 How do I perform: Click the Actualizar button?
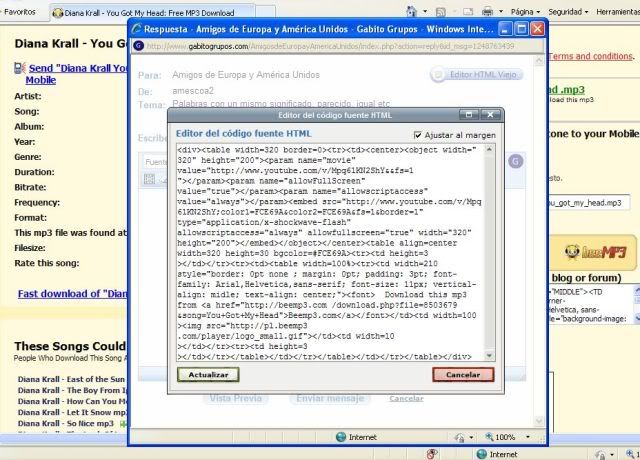tap(209, 374)
